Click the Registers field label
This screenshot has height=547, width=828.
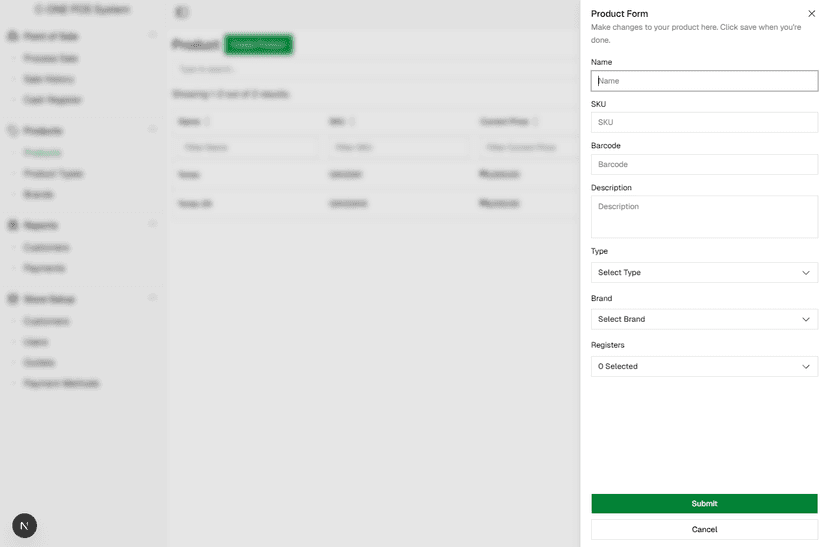coord(607,345)
